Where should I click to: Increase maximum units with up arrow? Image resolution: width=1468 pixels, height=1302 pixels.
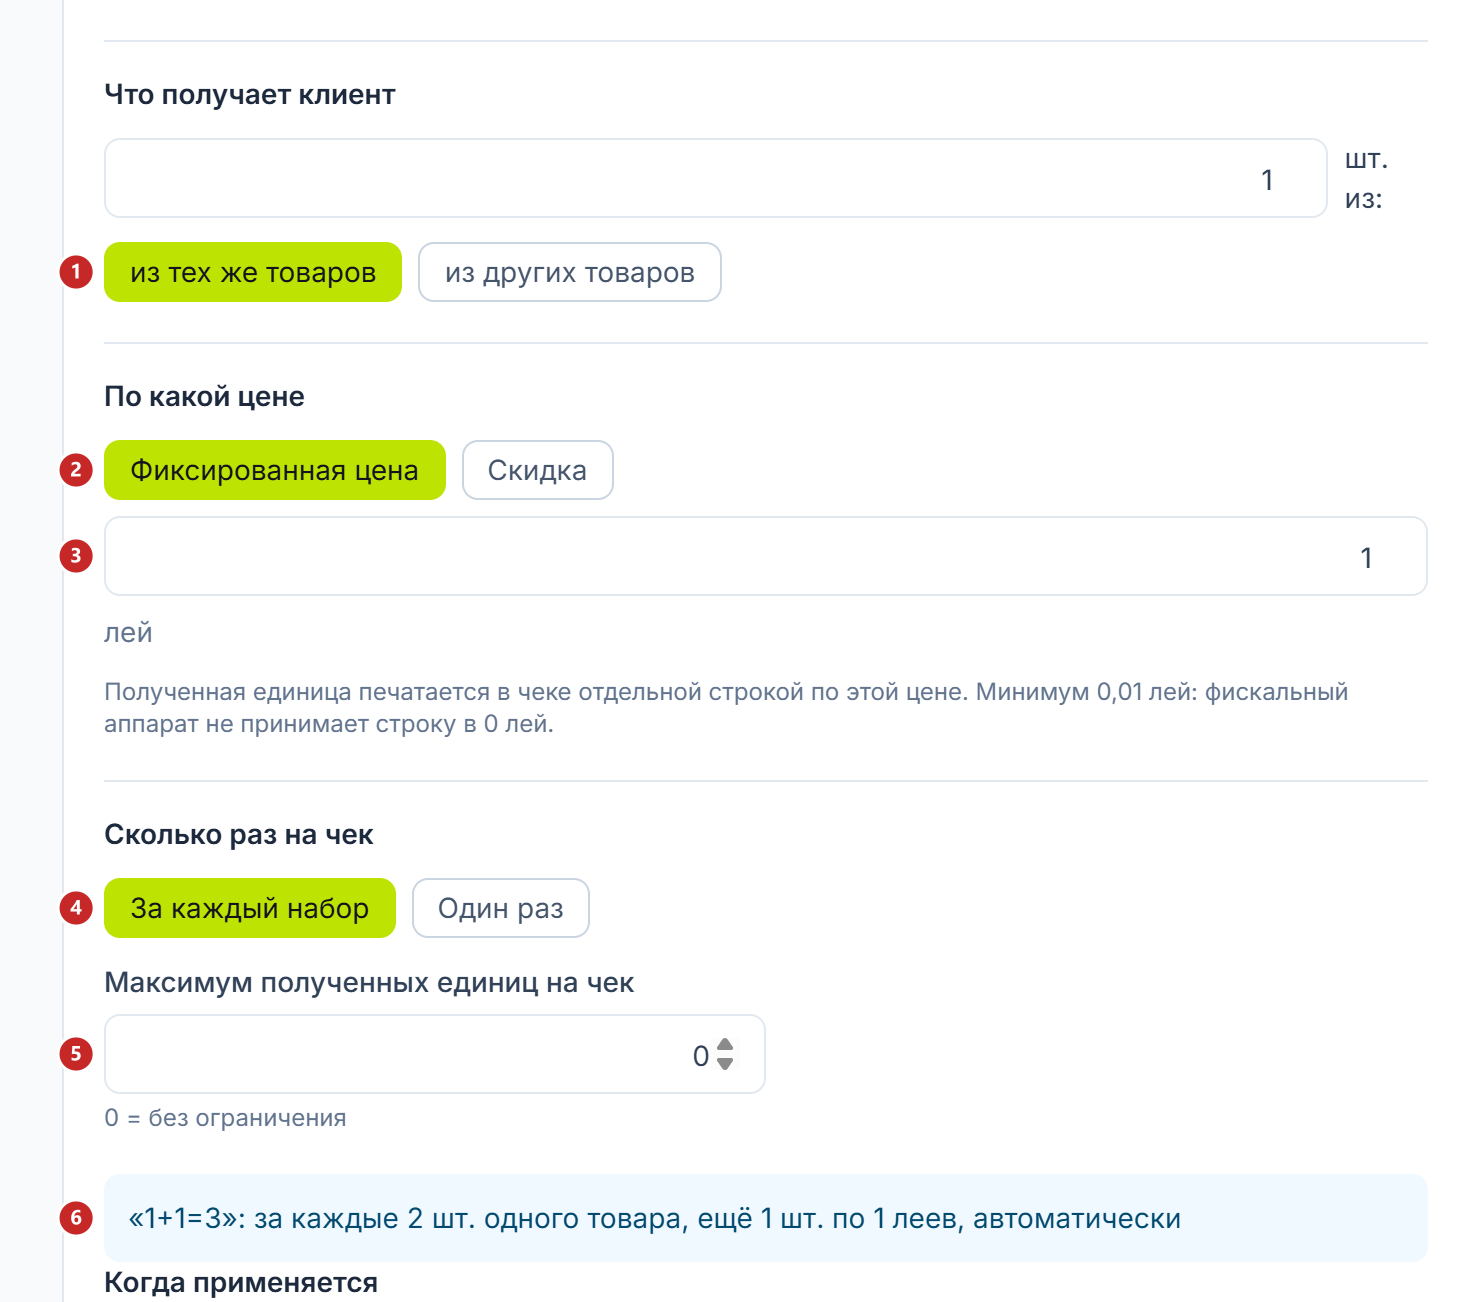725,1046
